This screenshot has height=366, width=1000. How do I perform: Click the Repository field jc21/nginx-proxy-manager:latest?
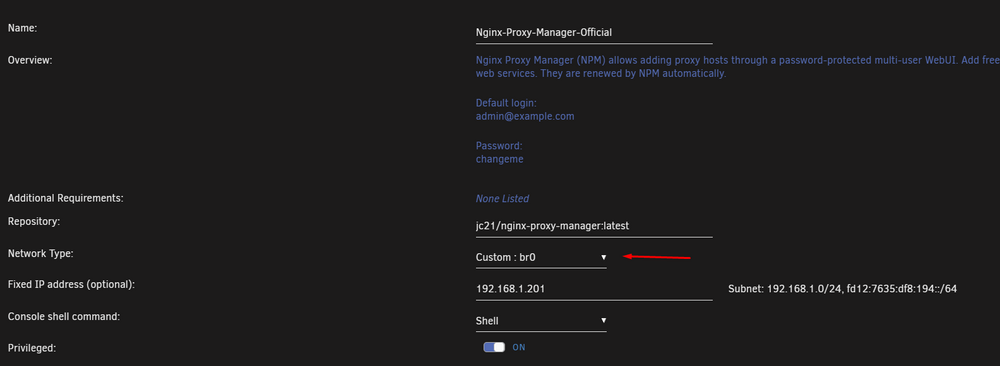(x=594, y=226)
